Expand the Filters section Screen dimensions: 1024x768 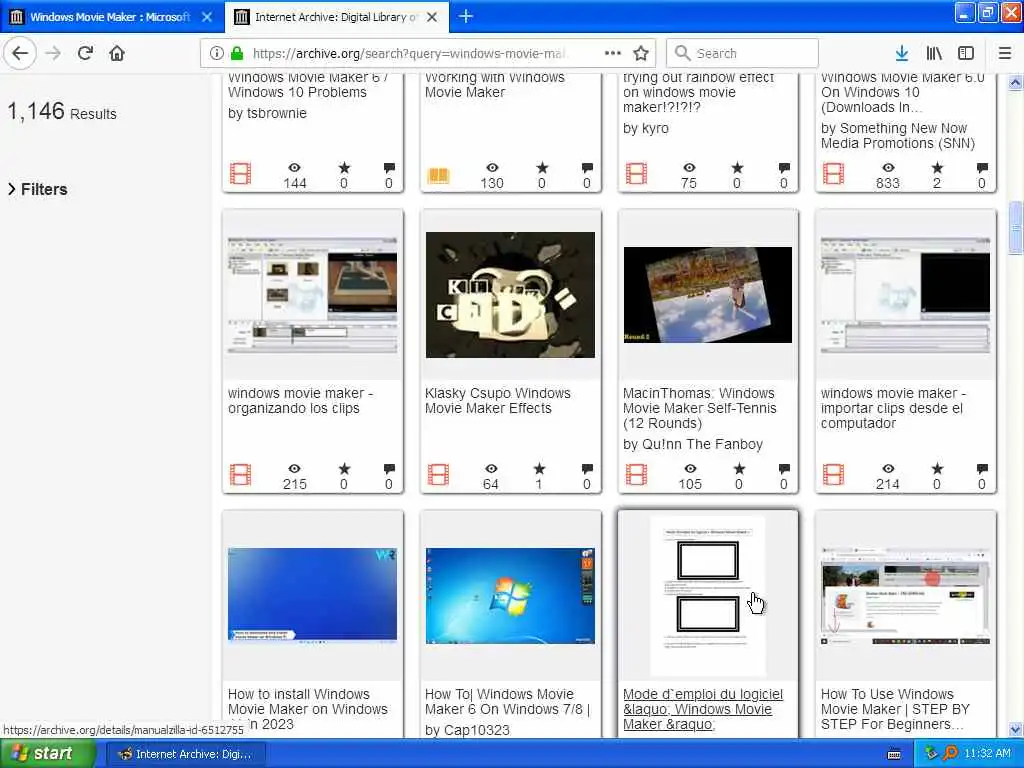click(x=38, y=189)
